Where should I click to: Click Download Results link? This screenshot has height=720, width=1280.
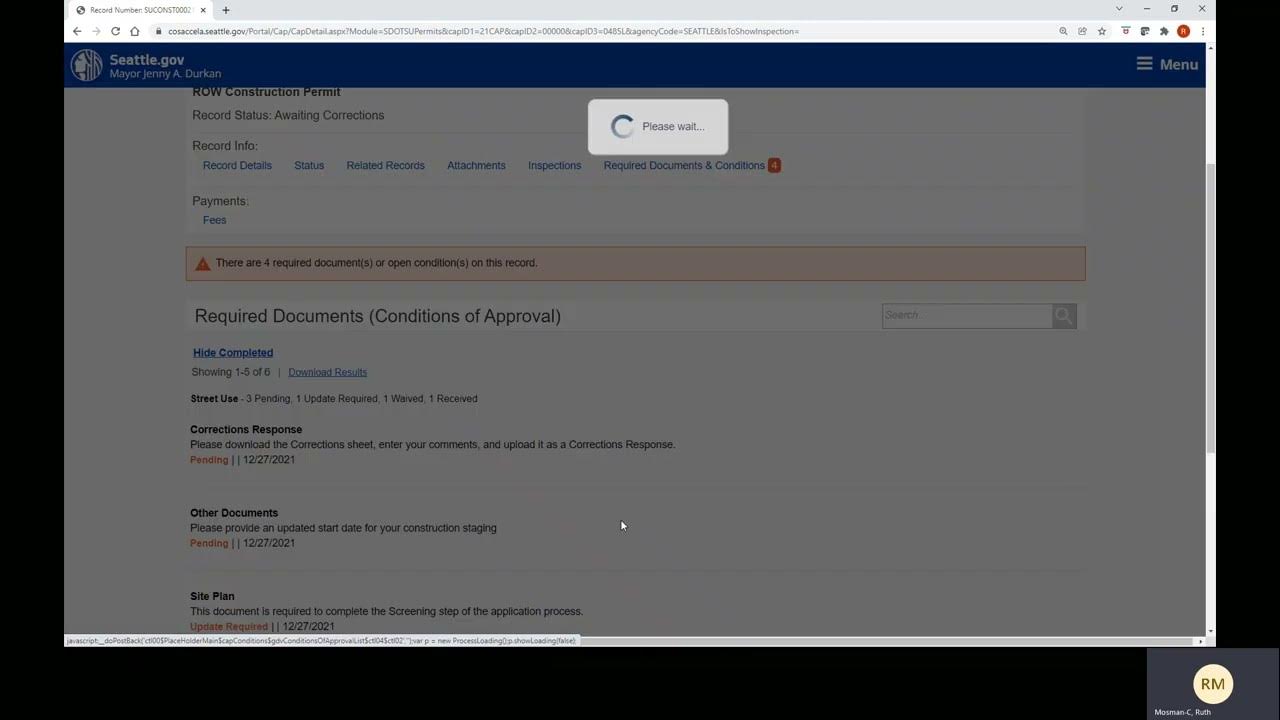[327, 372]
